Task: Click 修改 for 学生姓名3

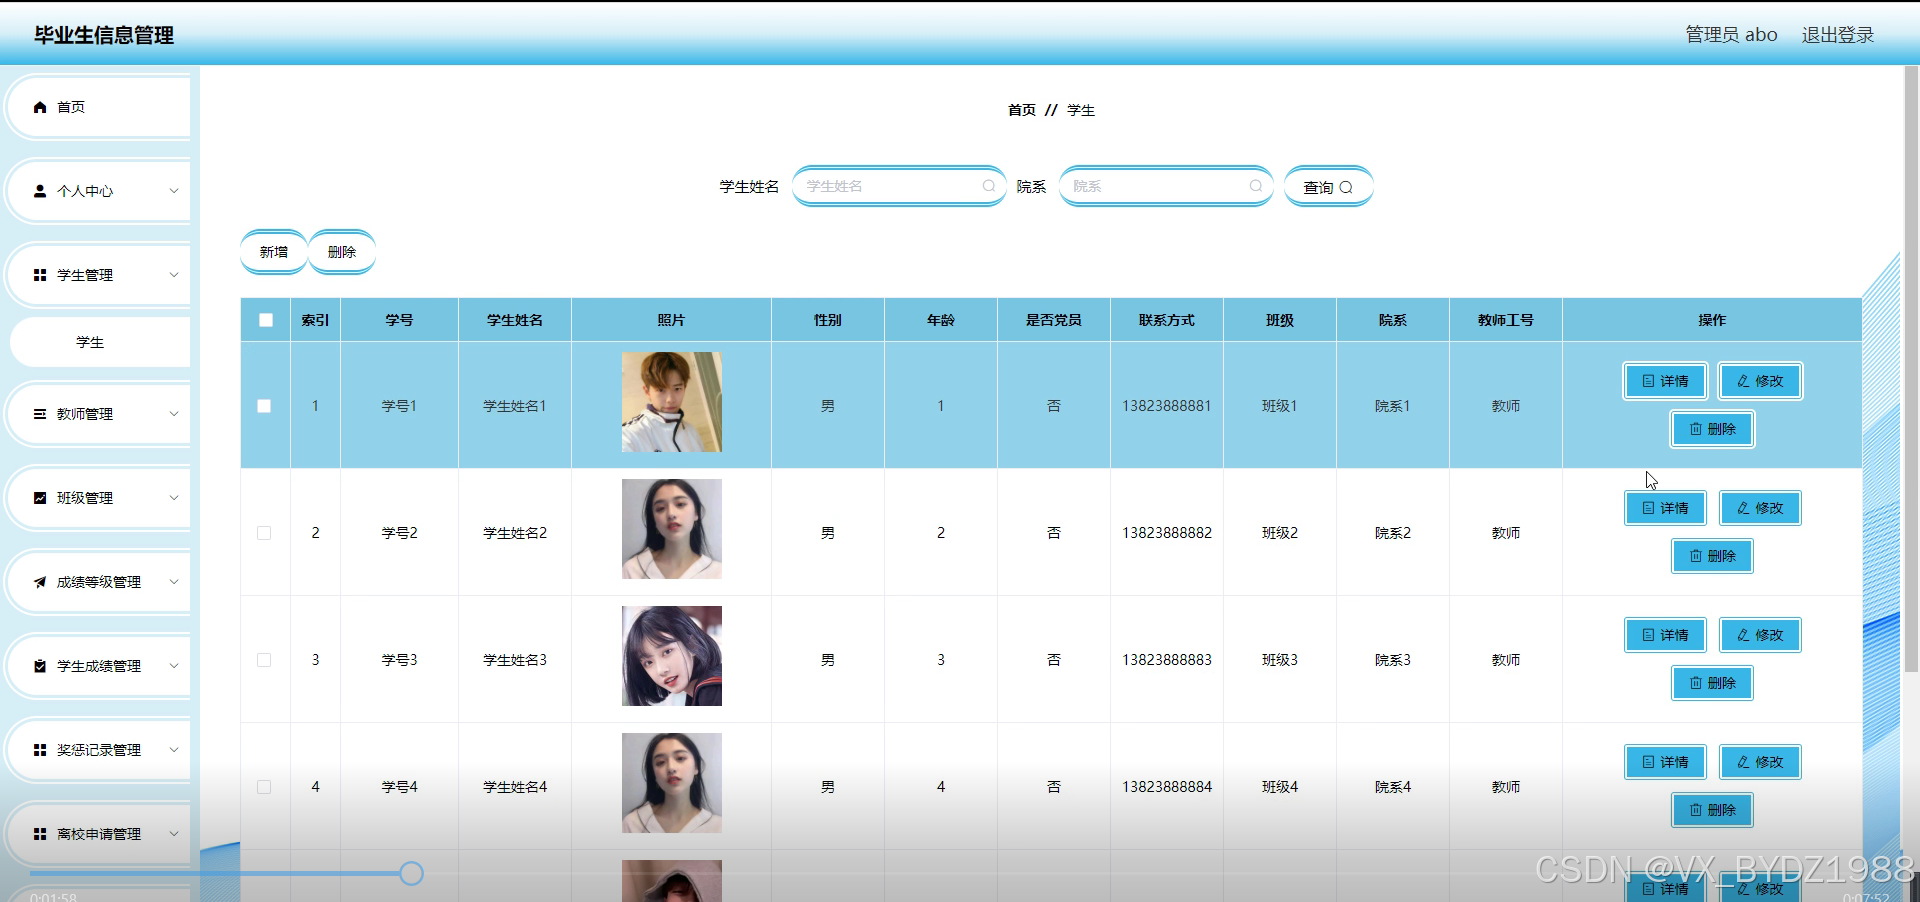Action: click(1760, 635)
